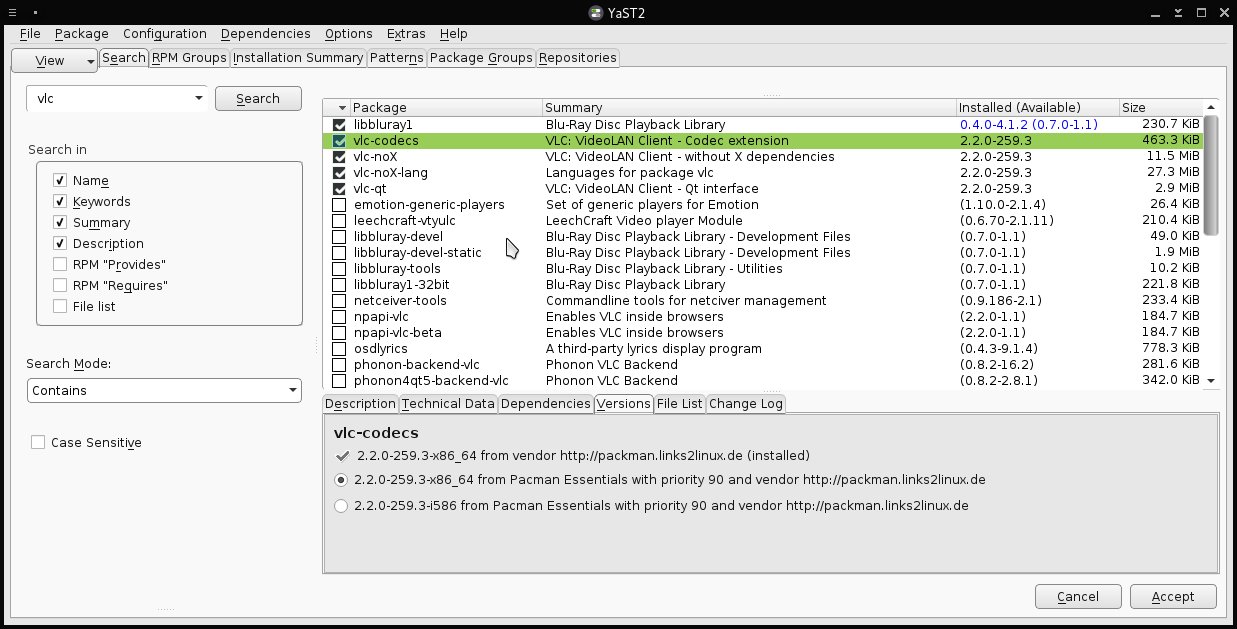Open the Technical Data tab
Screen dimensions: 1237x629
[448, 404]
